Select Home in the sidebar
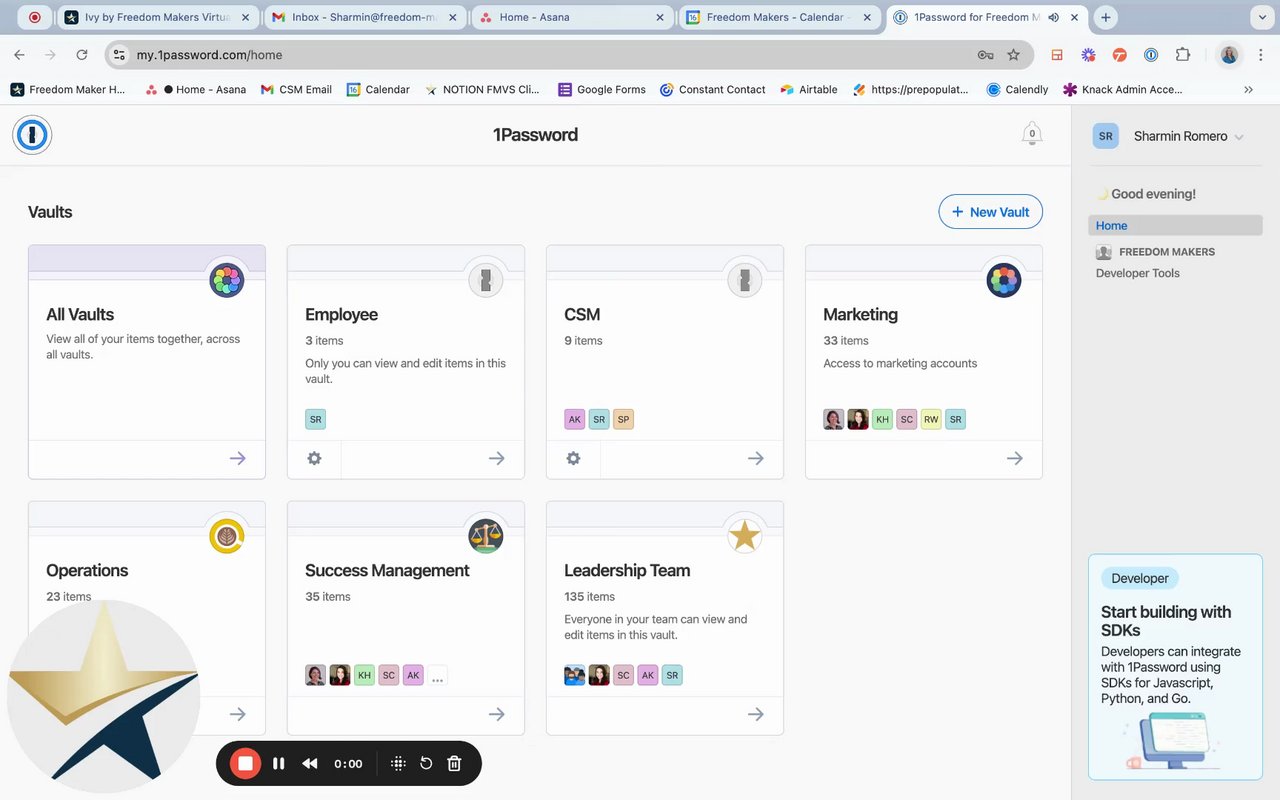Image resolution: width=1280 pixels, height=800 pixels. point(1175,226)
